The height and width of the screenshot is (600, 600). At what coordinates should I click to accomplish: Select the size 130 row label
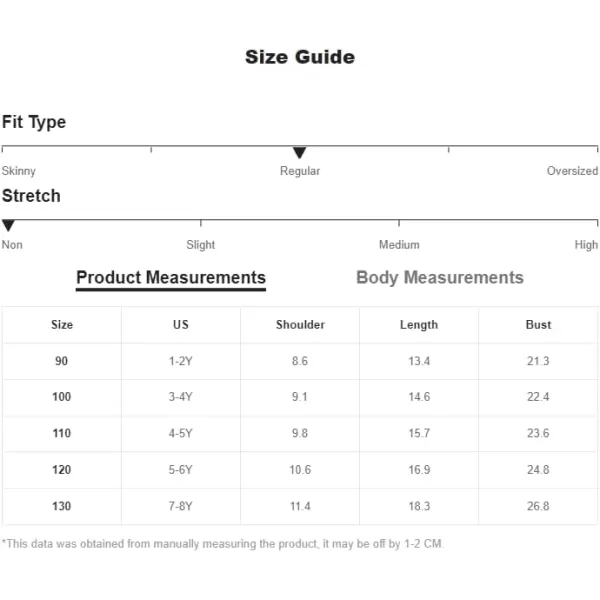(62, 506)
